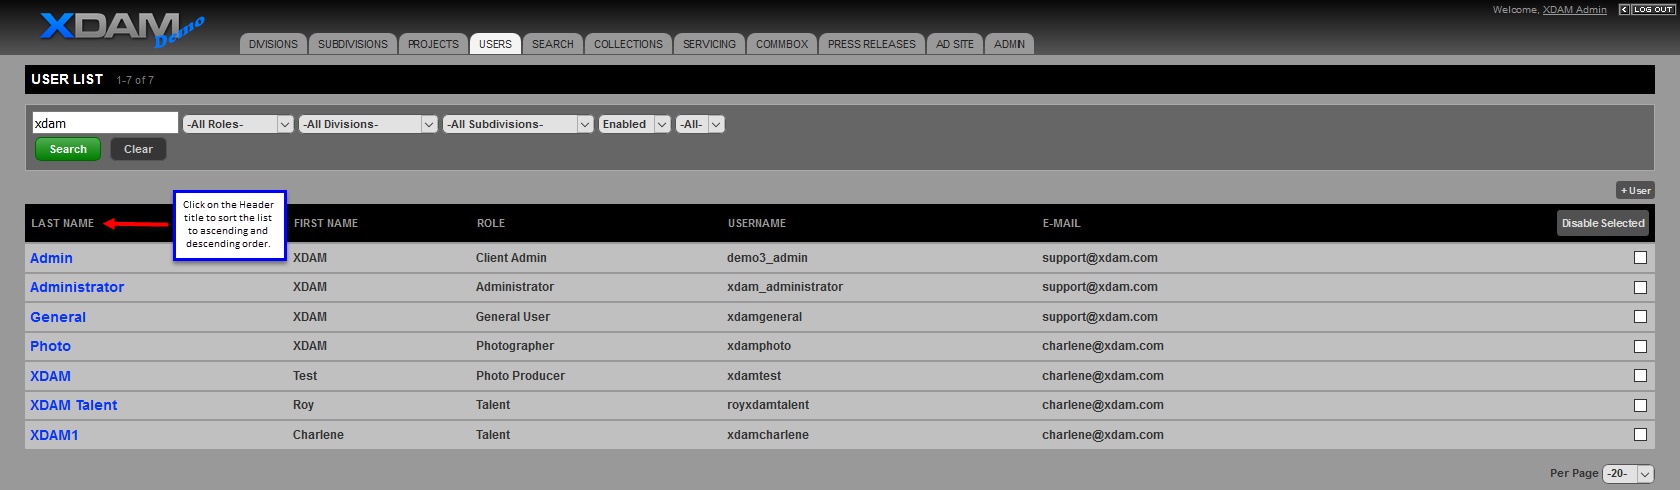Select checkbox for xdamgeneral user

coord(1640,317)
